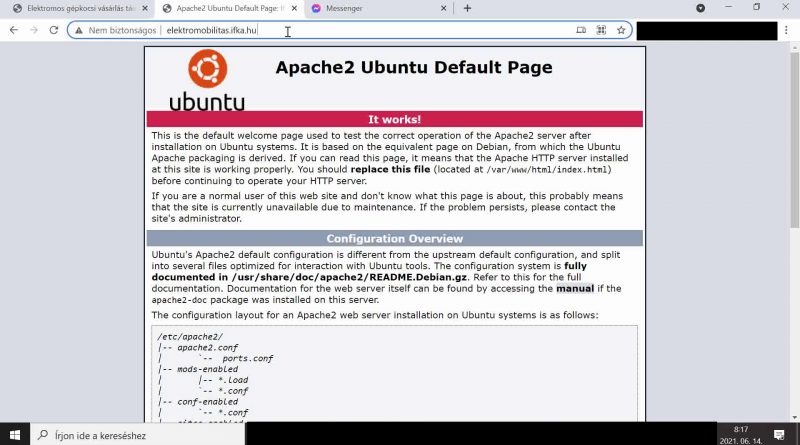Click the scrollbar down arrow

tap(794, 417)
